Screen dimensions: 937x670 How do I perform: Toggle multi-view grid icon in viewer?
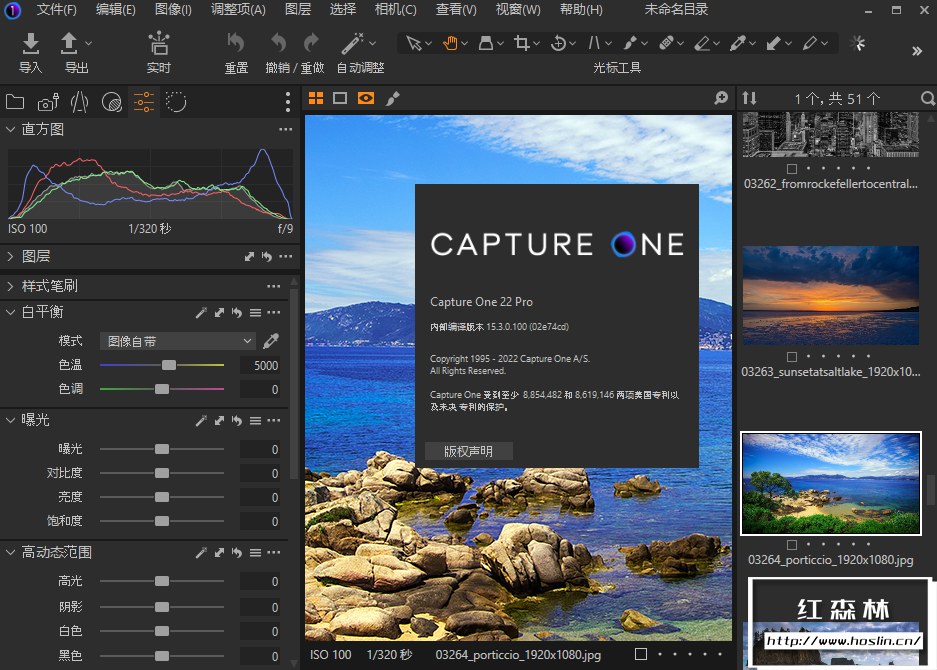[x=316, y=98]
